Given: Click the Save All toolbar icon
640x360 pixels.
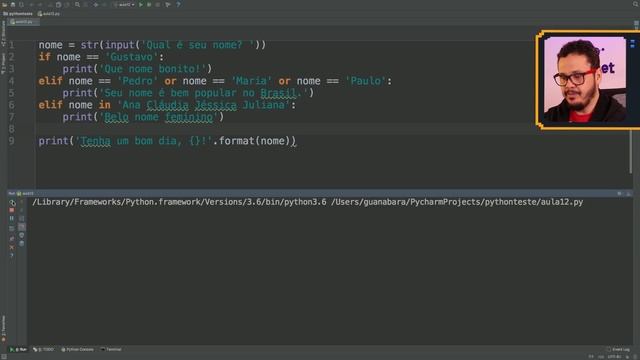Looking at the screenshot, I should point(13,4).
